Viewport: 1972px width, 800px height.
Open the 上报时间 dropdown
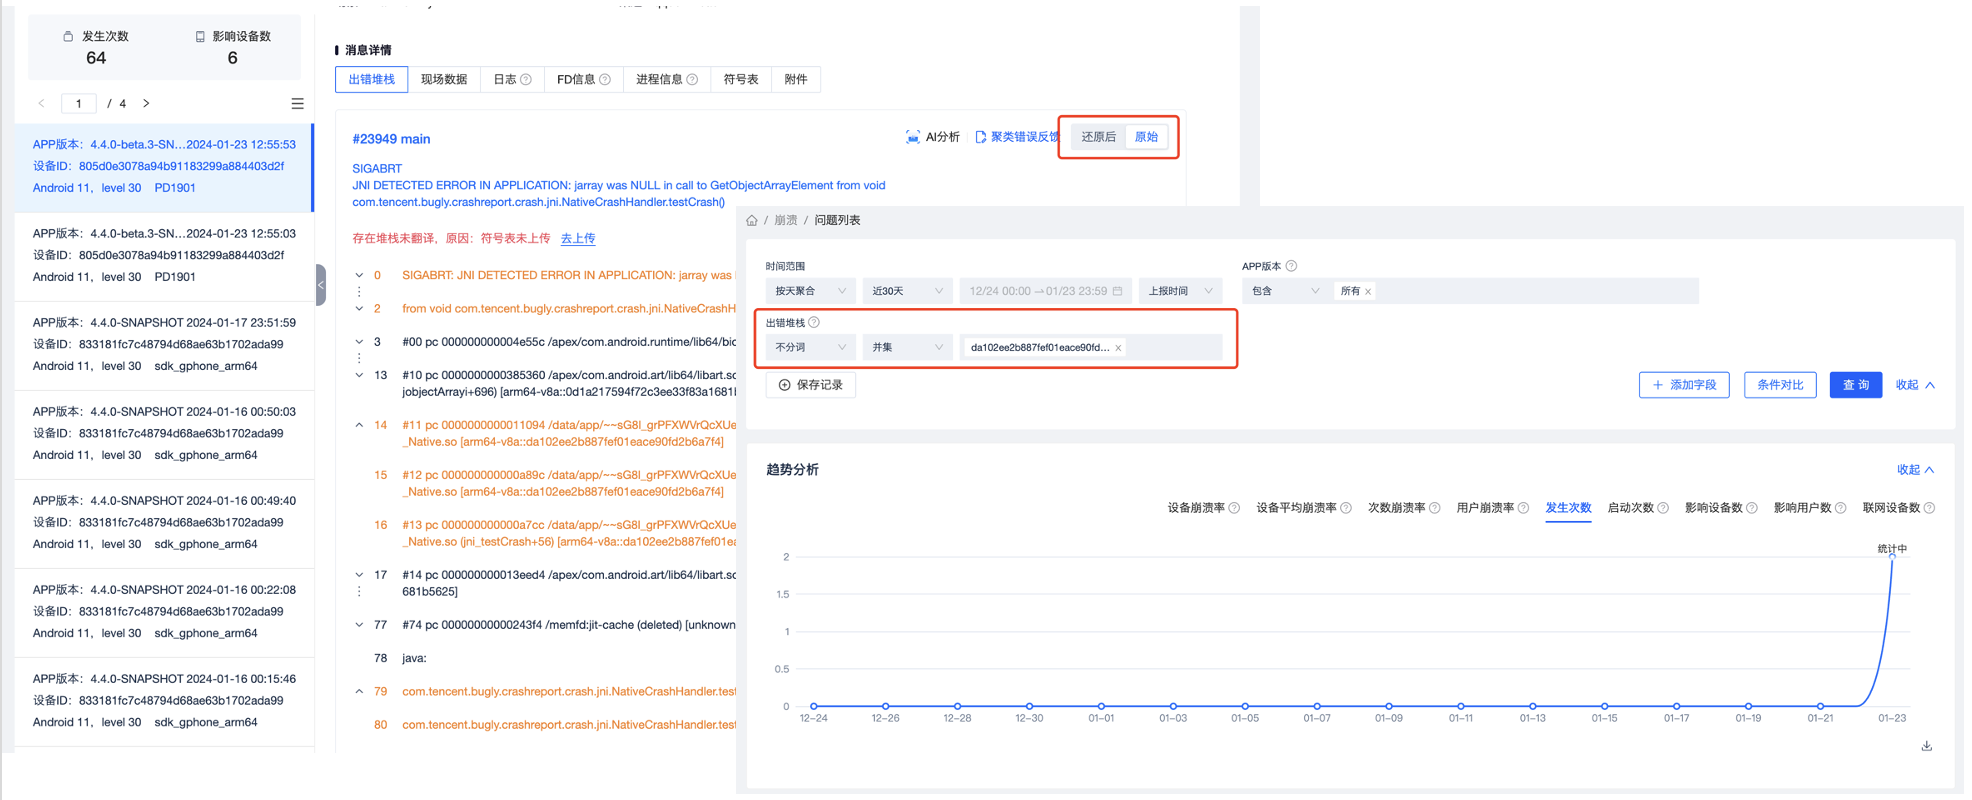1180,291
